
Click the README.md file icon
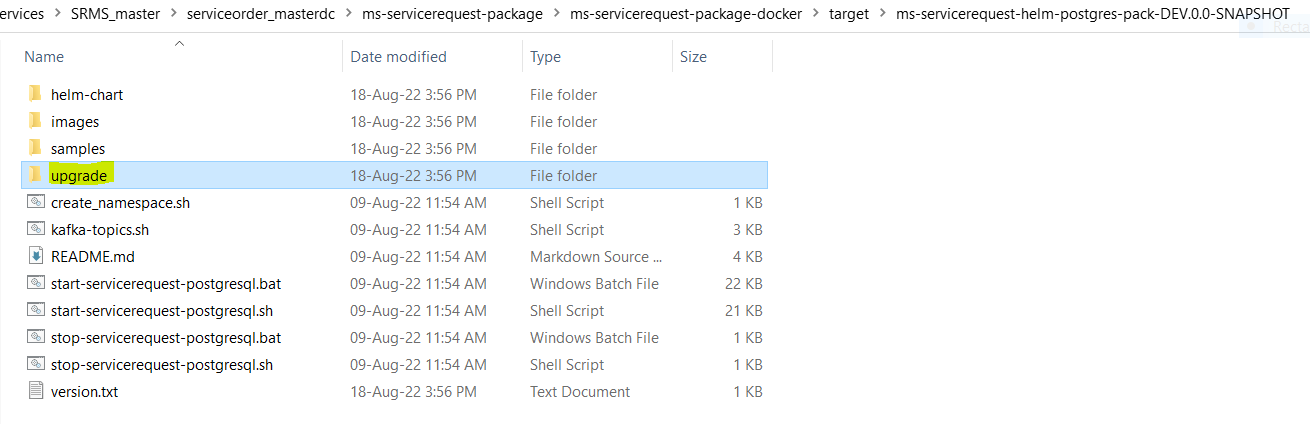pos(36,256)
